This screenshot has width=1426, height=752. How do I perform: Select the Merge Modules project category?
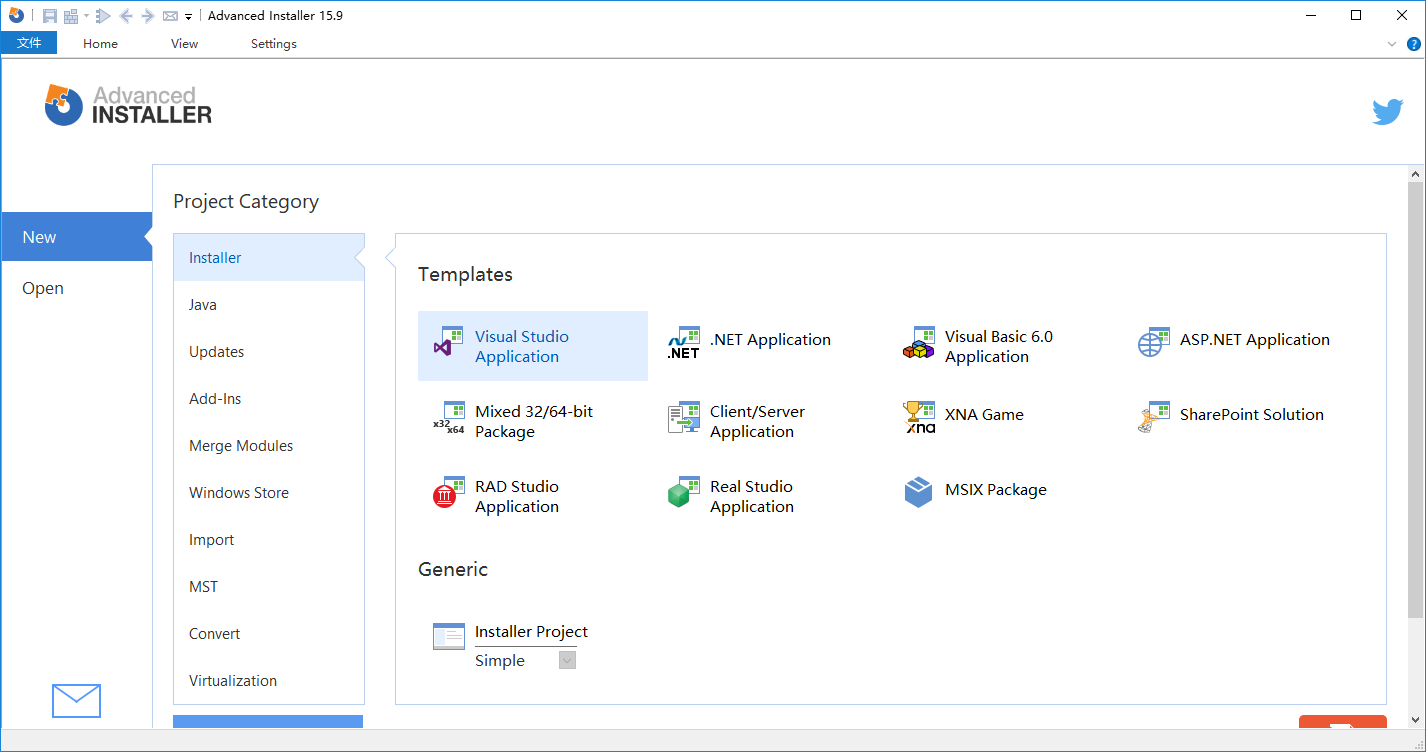pyautogui.click(x=268, y=445)
